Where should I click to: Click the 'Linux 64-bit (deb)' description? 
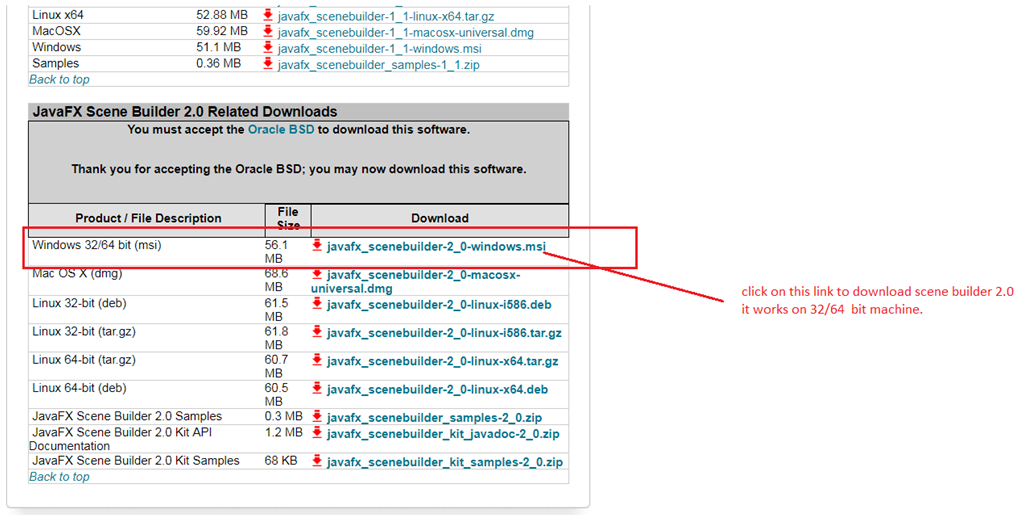point(79,388)
